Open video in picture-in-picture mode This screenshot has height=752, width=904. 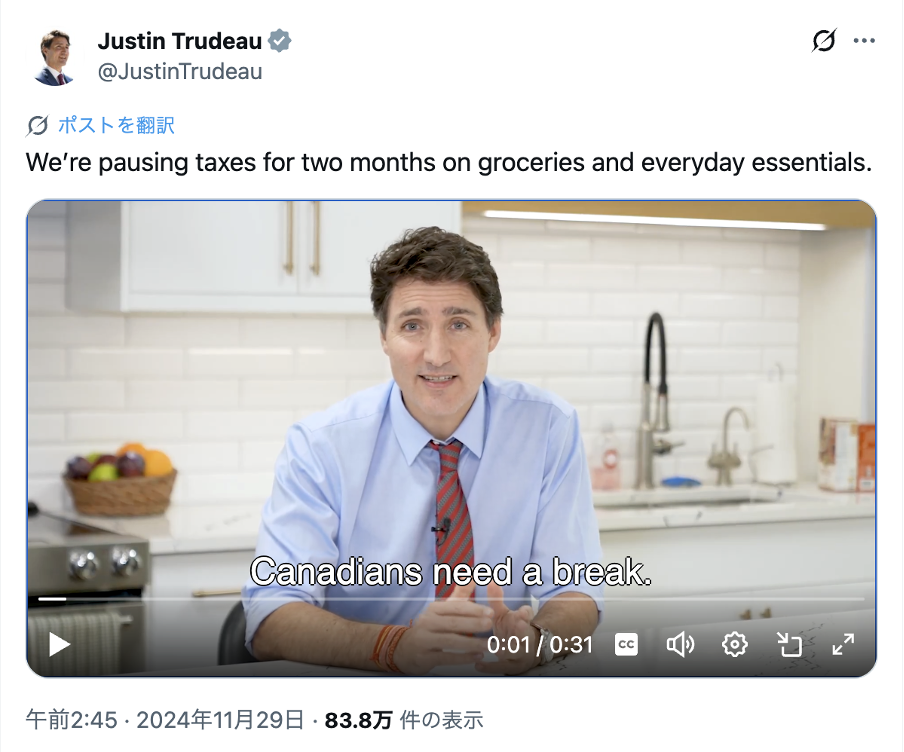(789, 644)
